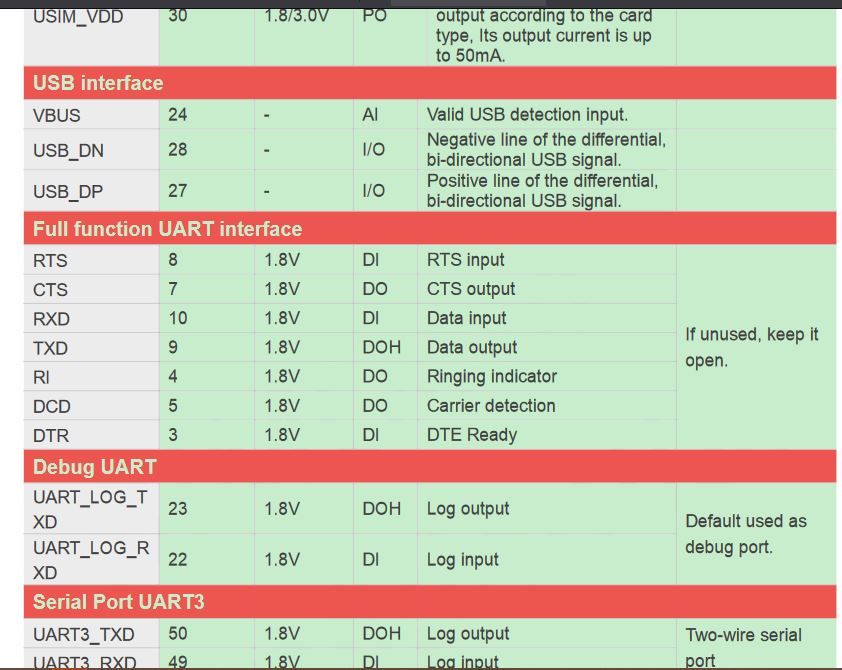Screen dimensions: 842x670
Task: Click the RTS pin name cell
Action: point(50,261)
